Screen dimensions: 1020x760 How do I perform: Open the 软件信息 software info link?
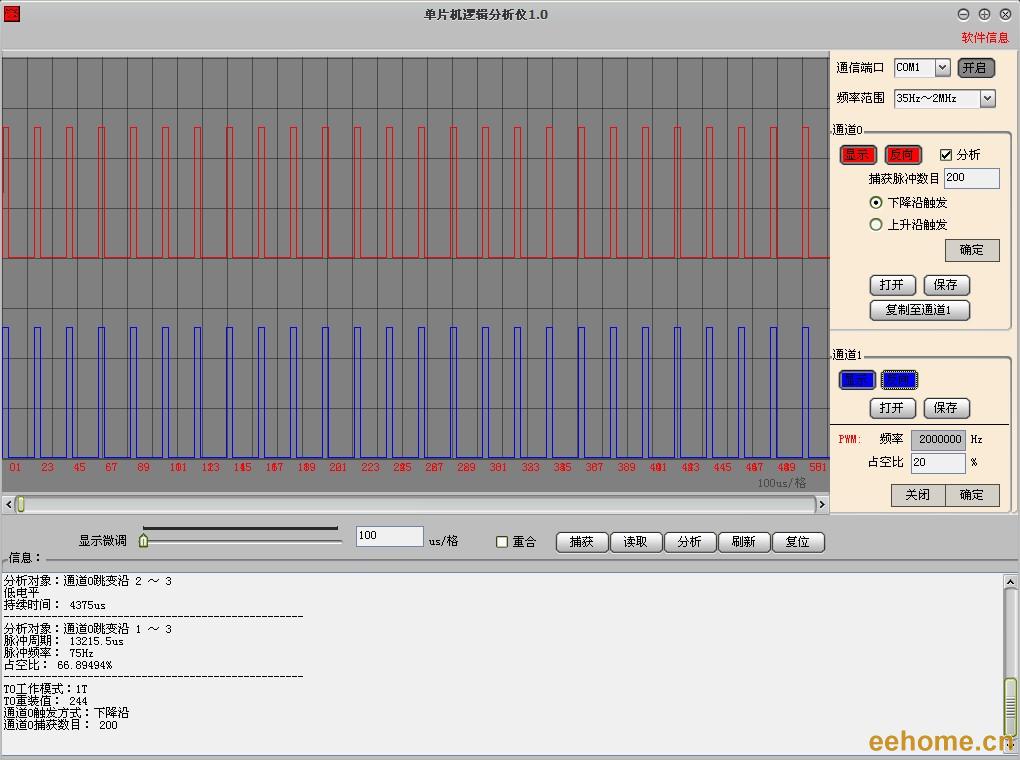click(984, 38)
